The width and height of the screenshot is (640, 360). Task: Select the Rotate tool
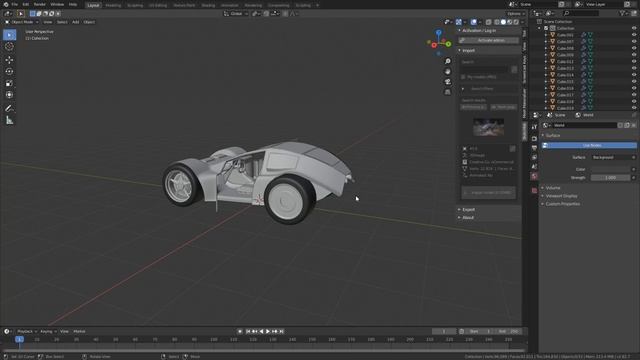point(9,71)
